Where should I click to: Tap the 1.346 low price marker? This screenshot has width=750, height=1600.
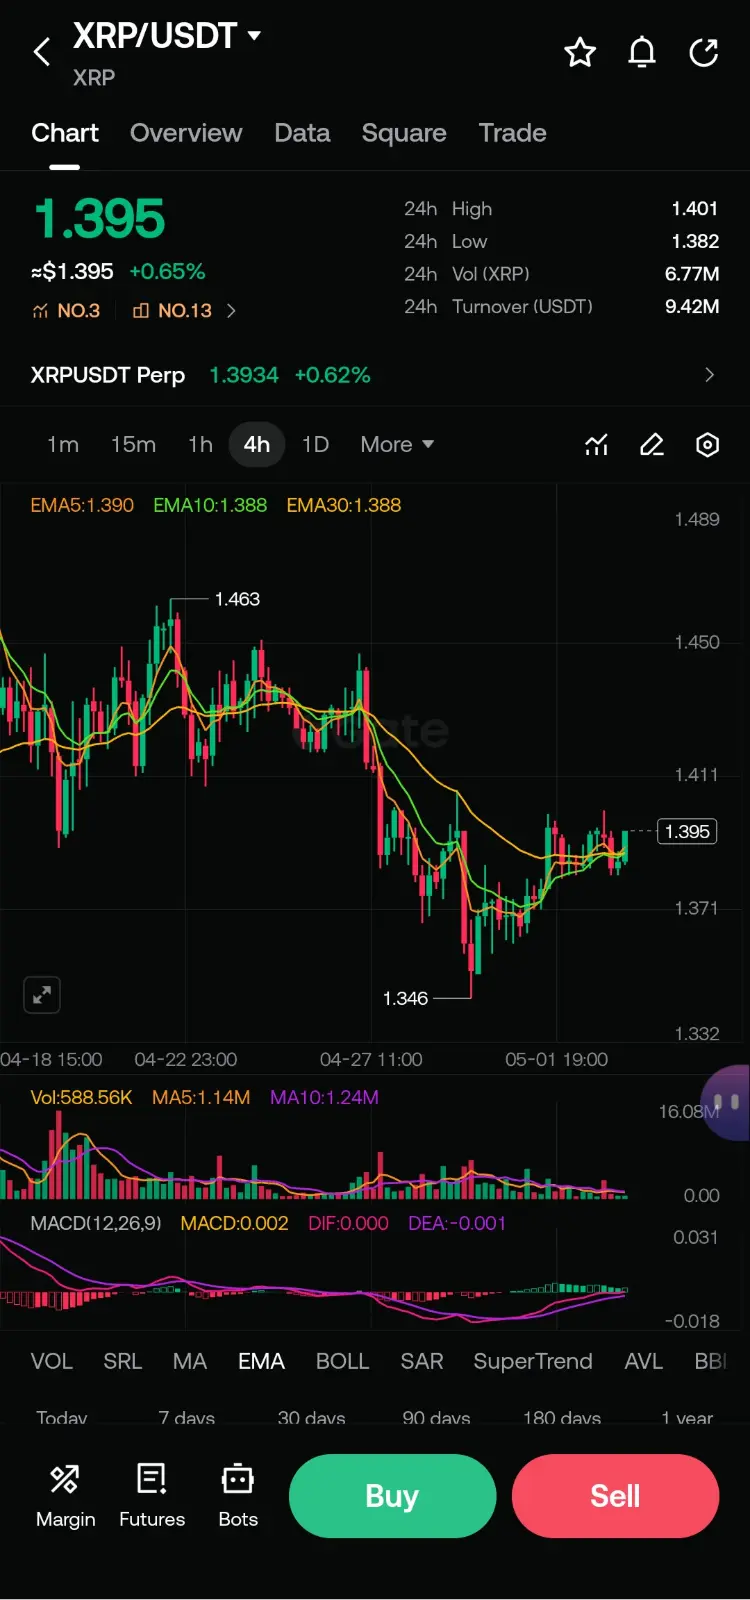pyautogui.click(x=405, y=998)
